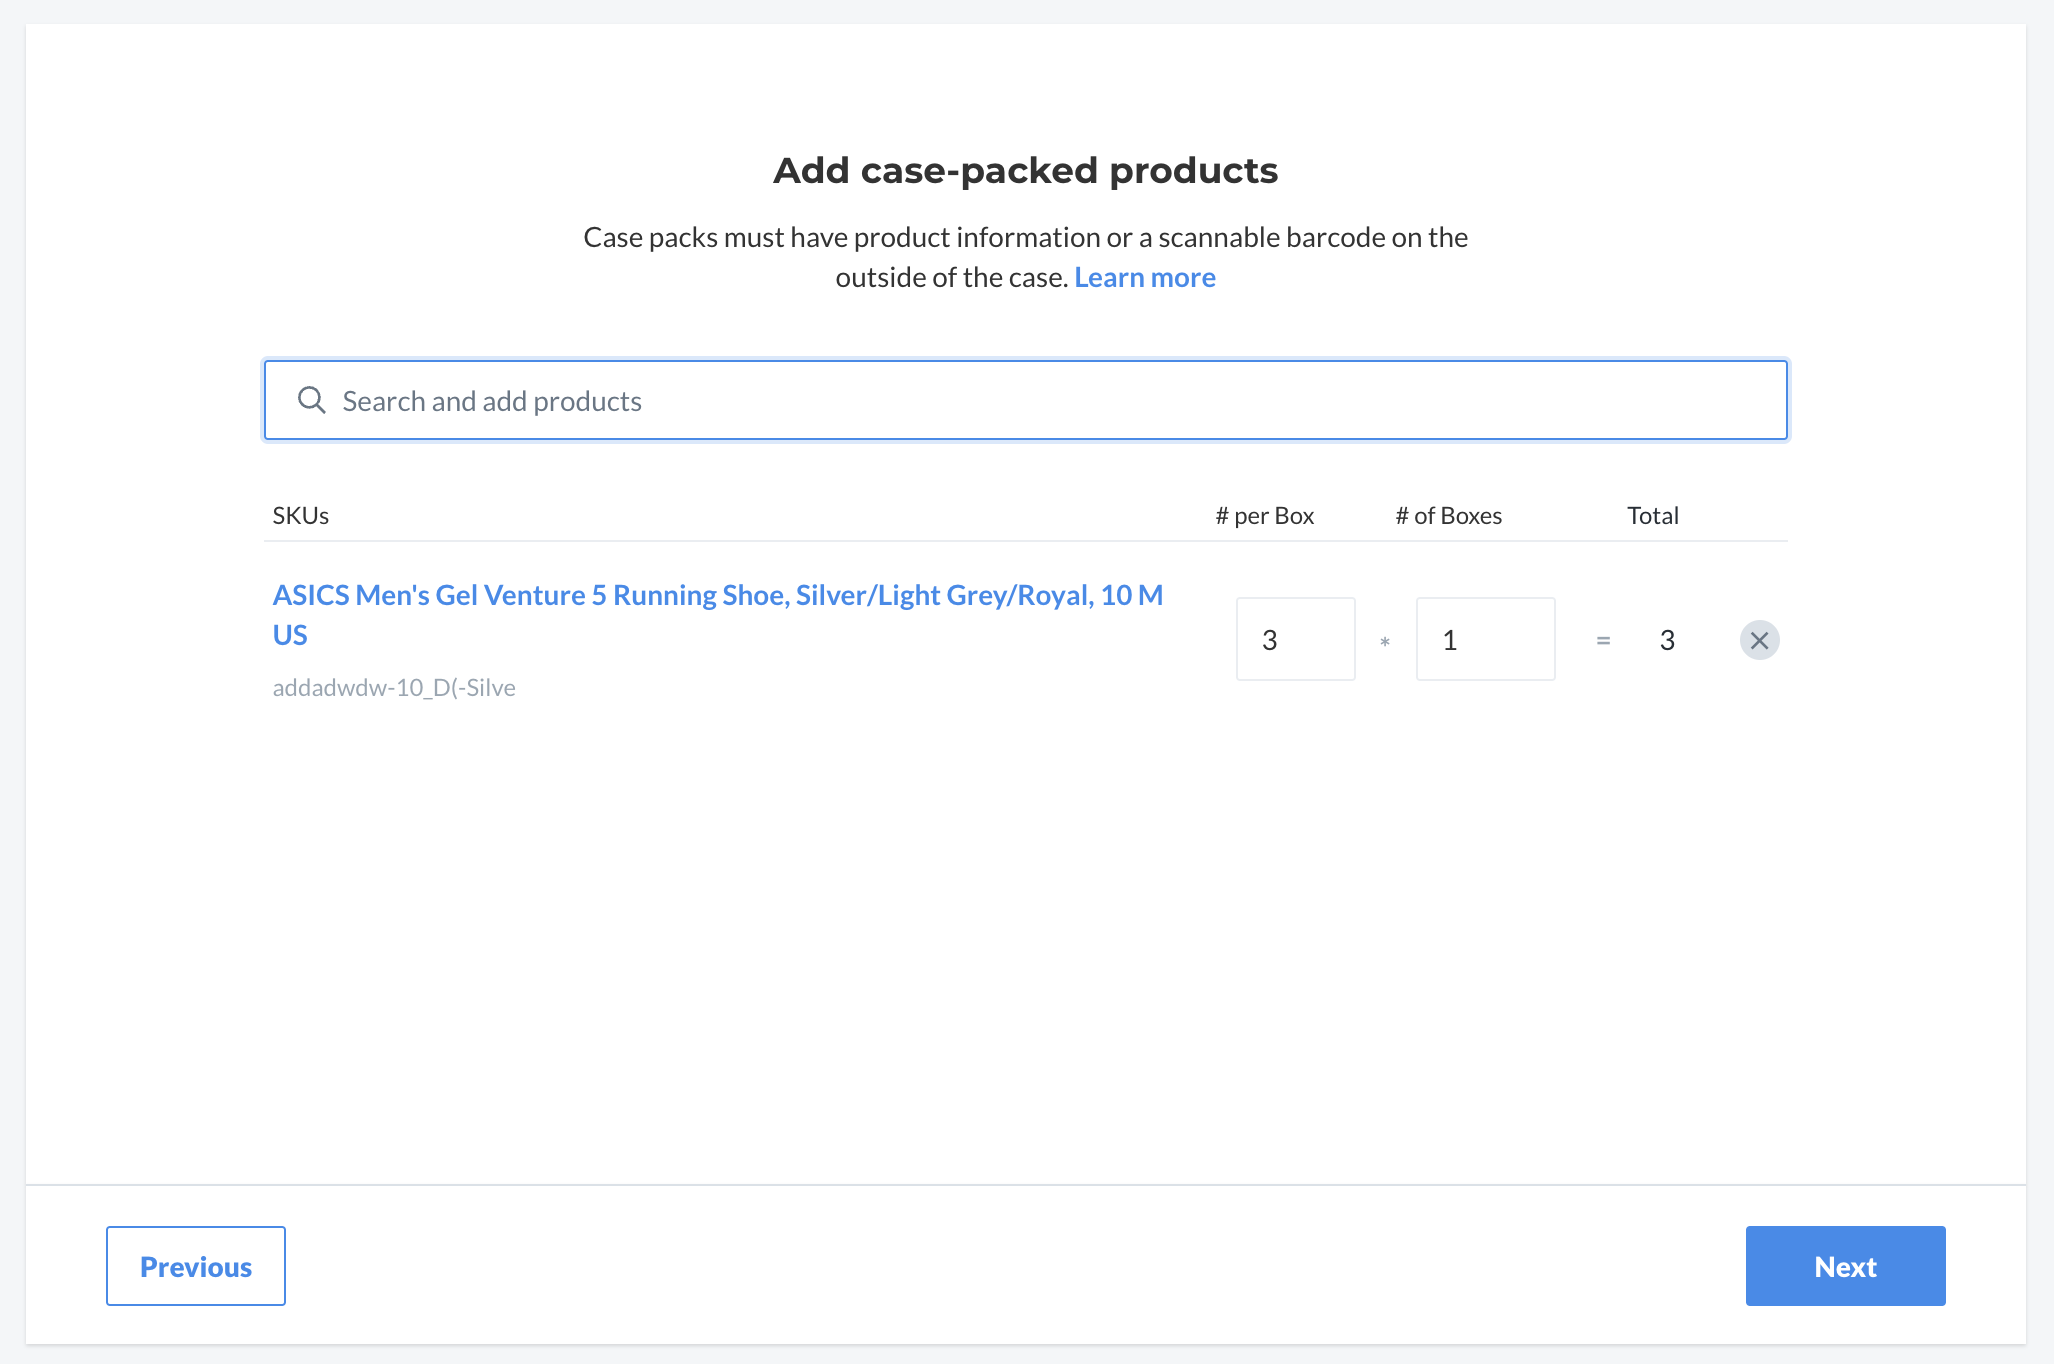Click the row total value 3
Image resolution: width=2054 pixels, height=1364 pixels.
pos(1667,640)
